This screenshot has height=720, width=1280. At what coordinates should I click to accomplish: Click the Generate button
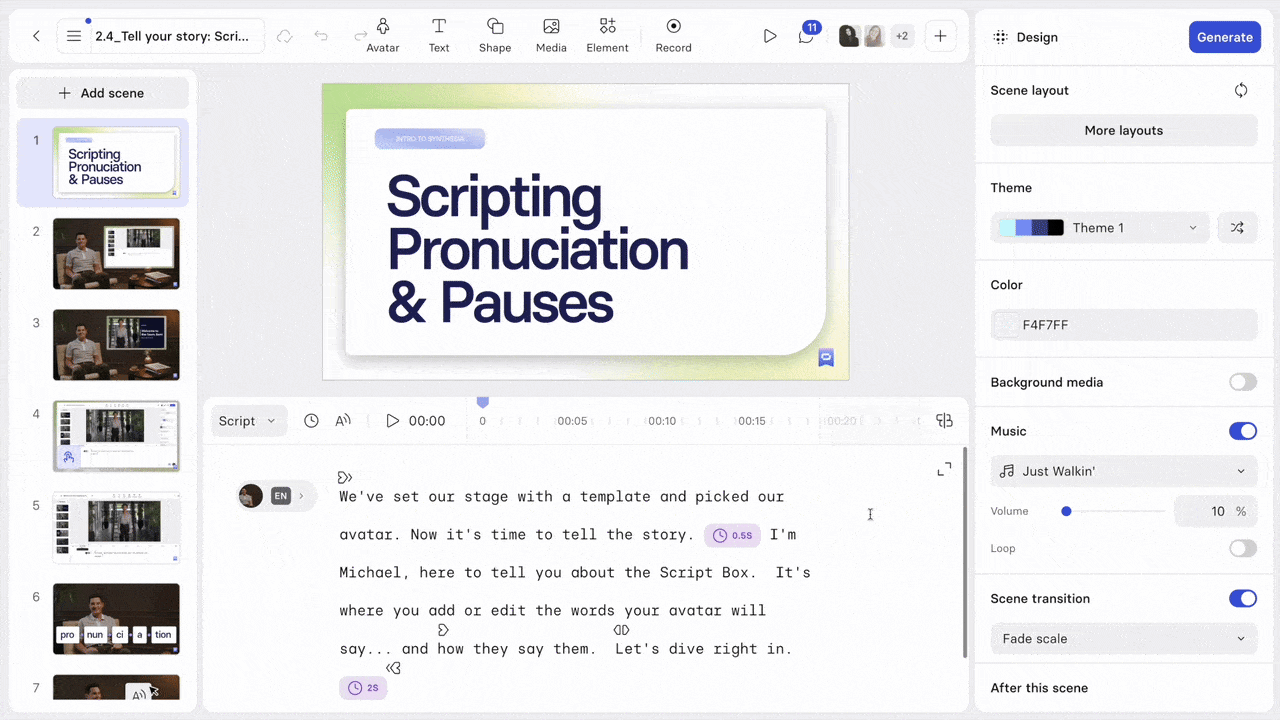point(1224,37)
